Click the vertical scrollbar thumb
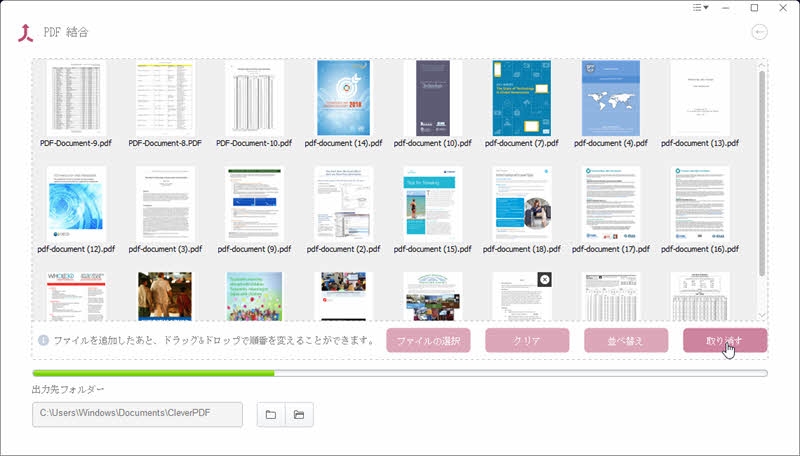 (x=762, y=173)
